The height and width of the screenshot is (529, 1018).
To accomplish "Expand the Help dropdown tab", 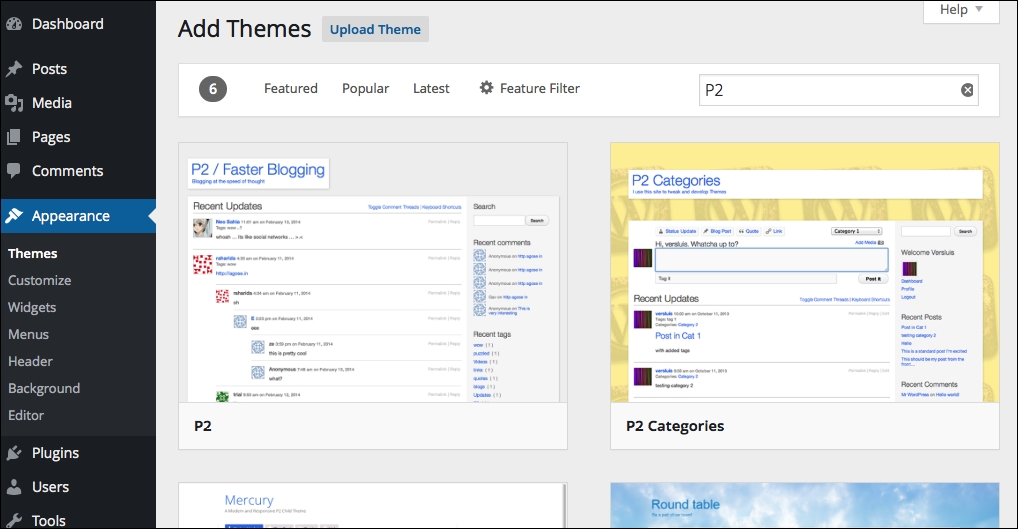I will pos(961,10).
